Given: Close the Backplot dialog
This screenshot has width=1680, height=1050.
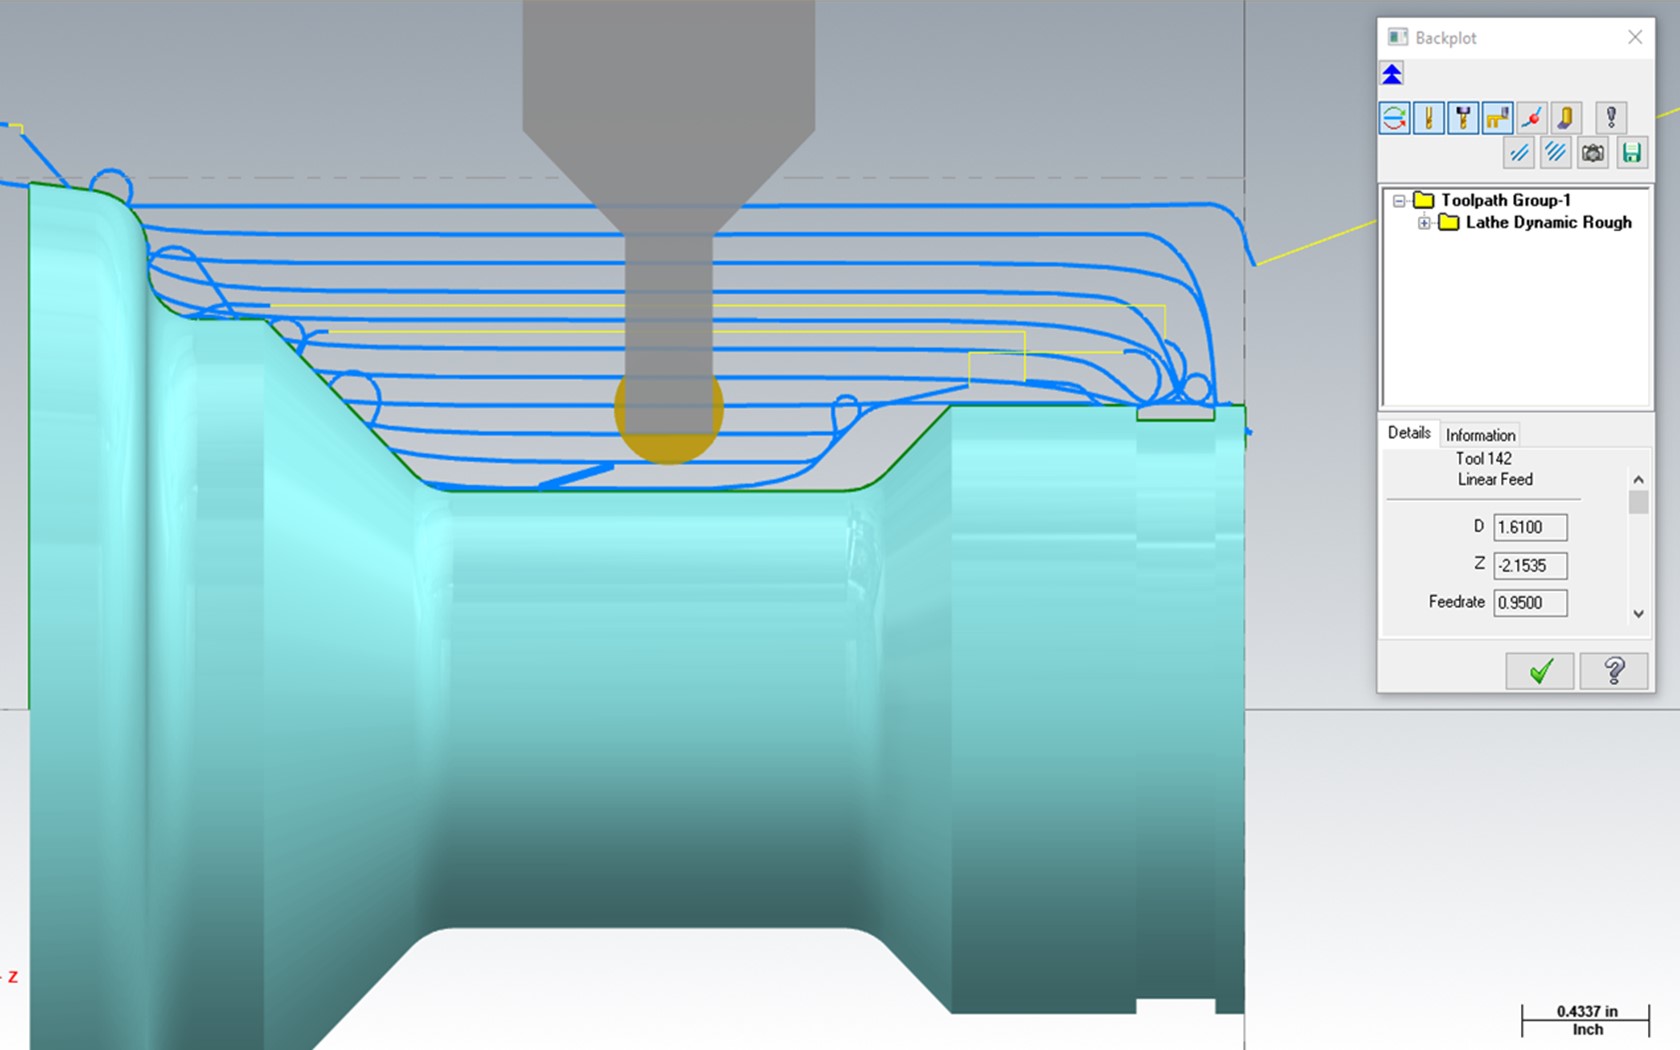Looking at the screenshot, I should 1635,37.
